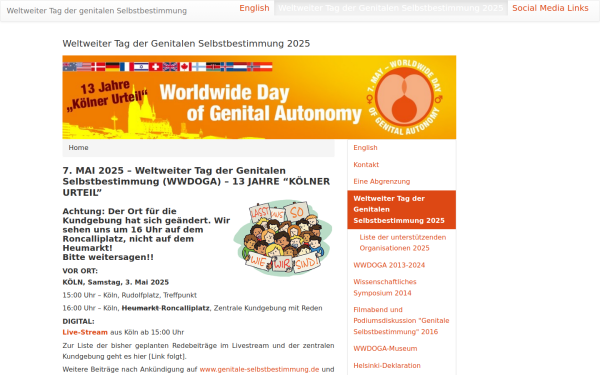The width and height of the screenshot is (600, 375).
Task: Open the English link in top navigation
Action: [x=254, y=8]
